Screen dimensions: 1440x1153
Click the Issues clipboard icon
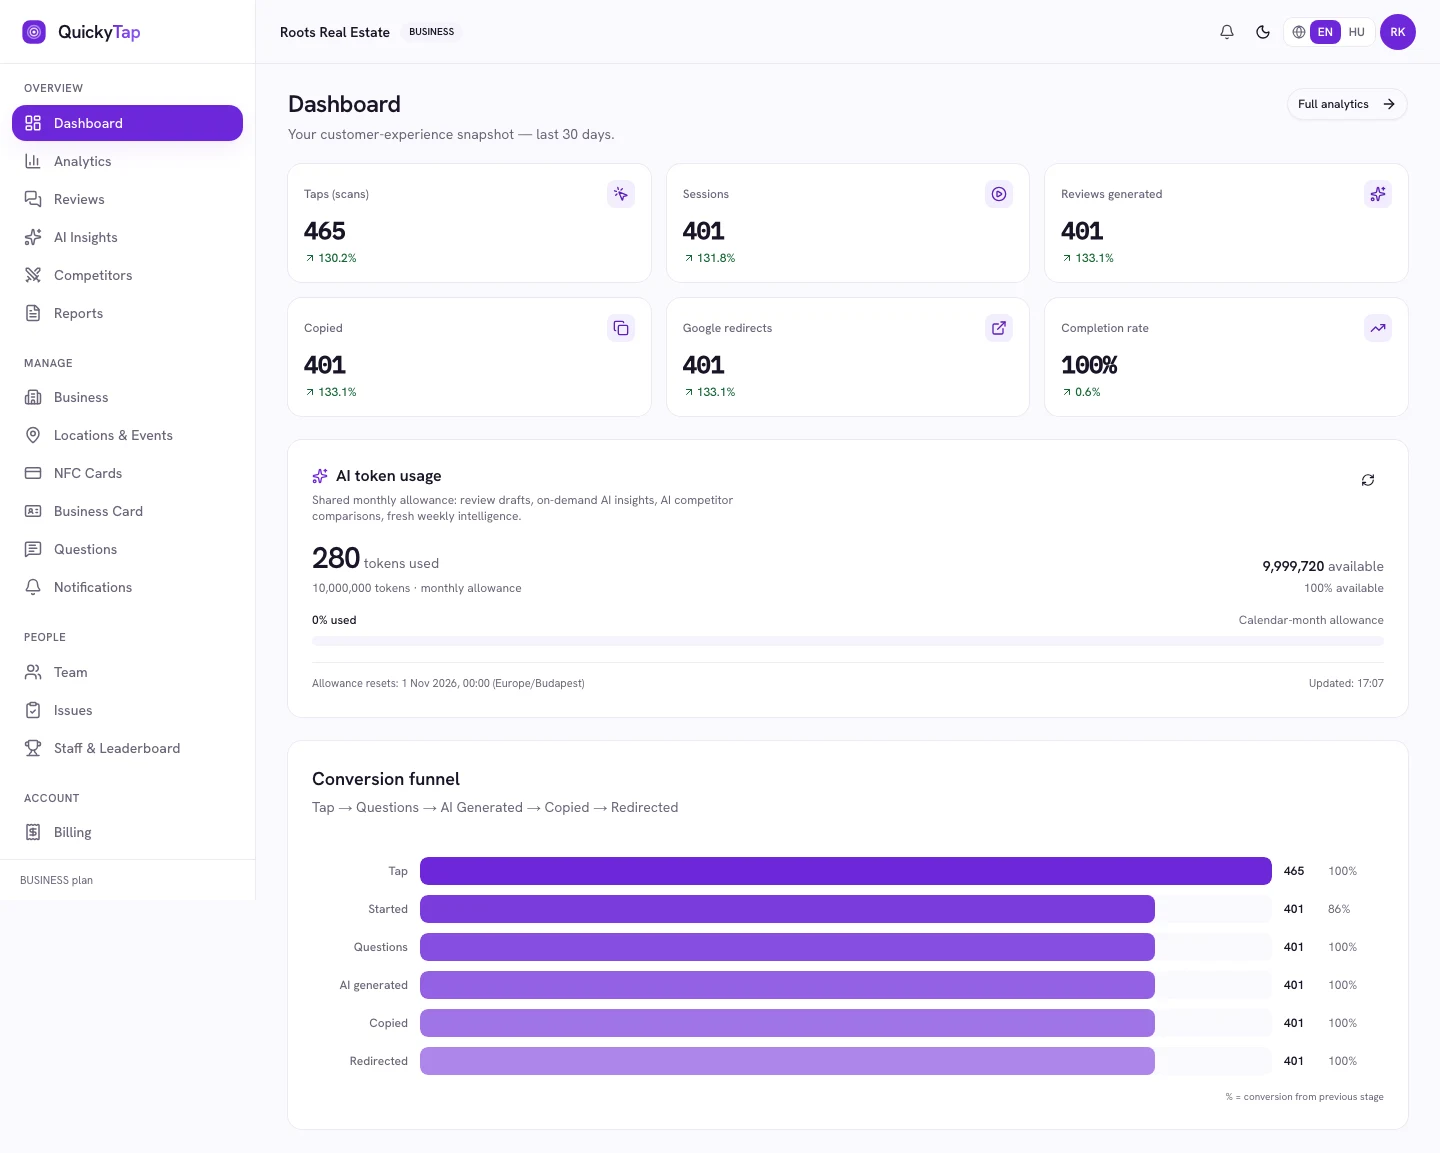pyautogui.click(x=33, y=710)
